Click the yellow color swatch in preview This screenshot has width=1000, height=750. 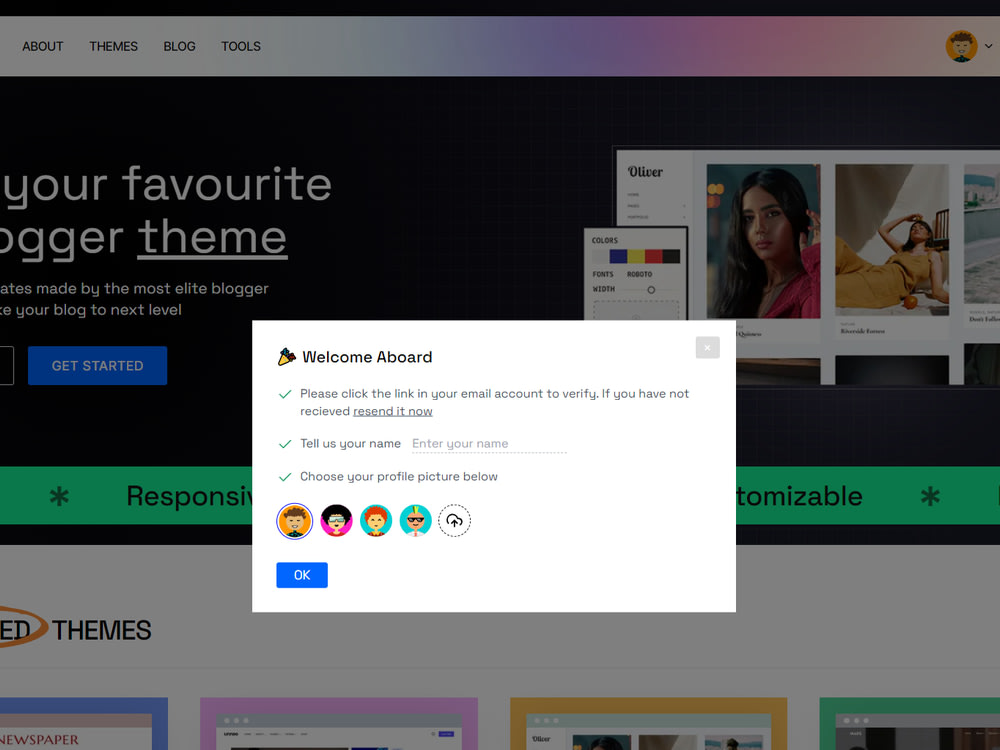pyautogui.click(x=636, y=256)
